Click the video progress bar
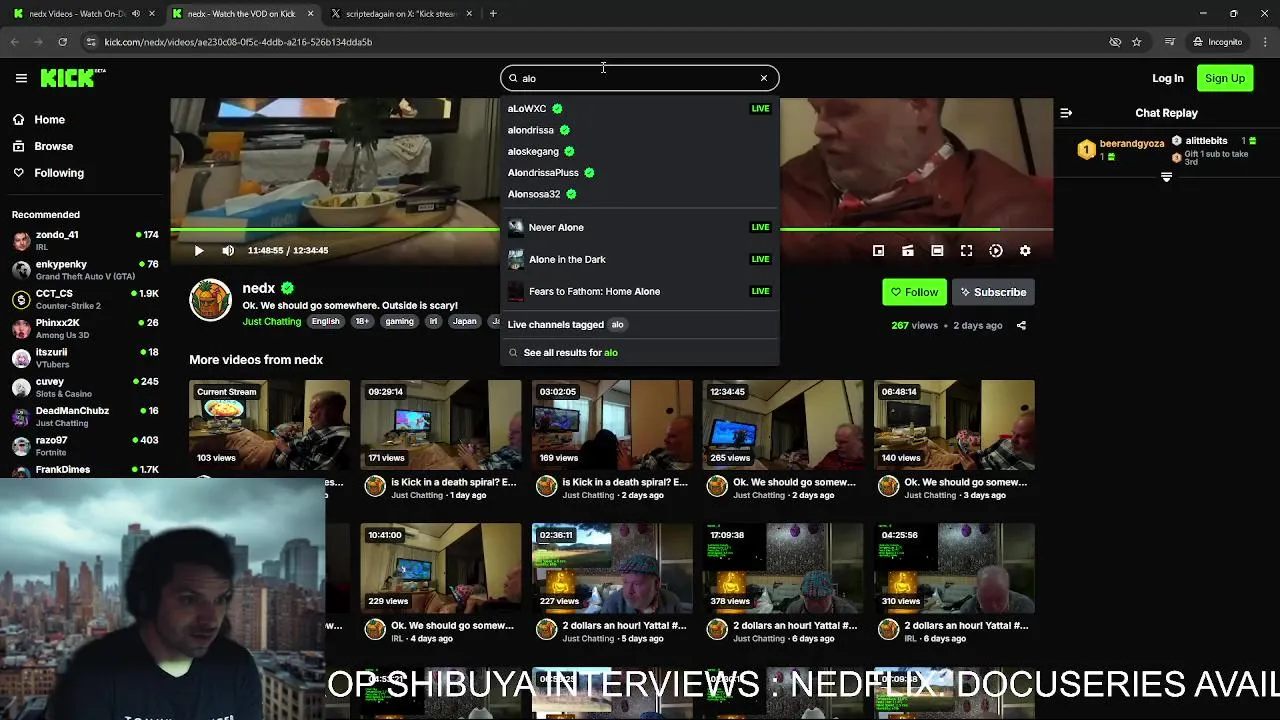This screenshot has height=720, width=1280. pyautogui.click(x=611, y=231)
